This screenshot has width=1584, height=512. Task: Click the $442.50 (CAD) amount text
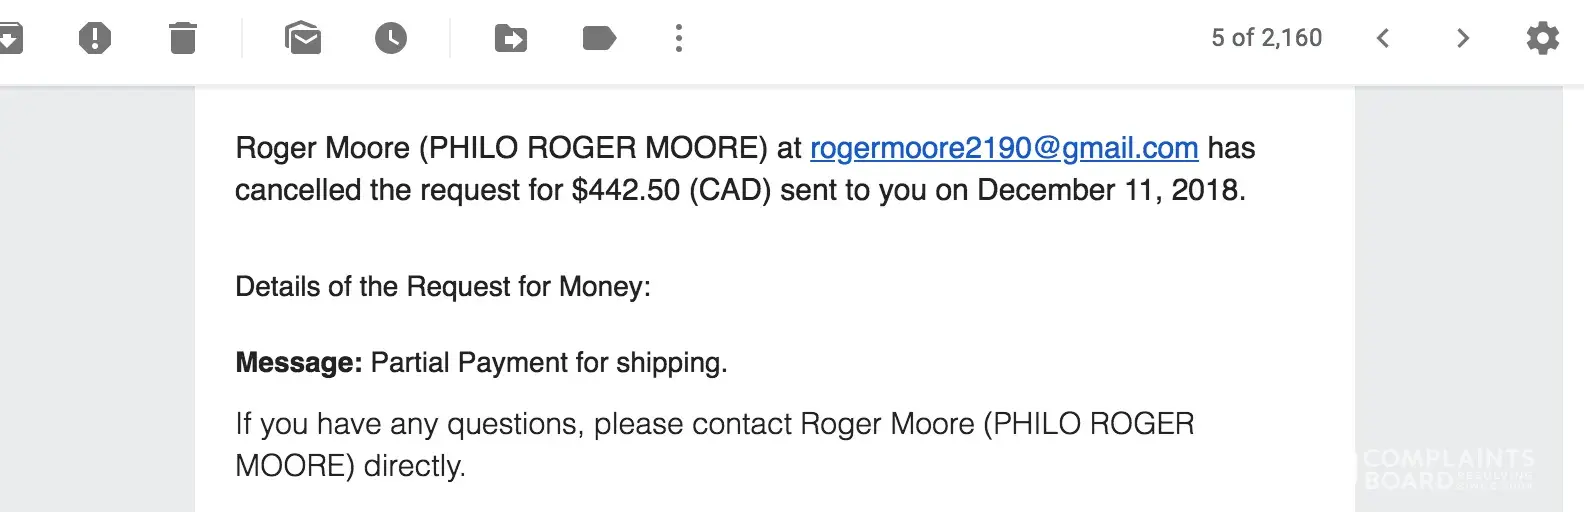(x=670, y=190)
